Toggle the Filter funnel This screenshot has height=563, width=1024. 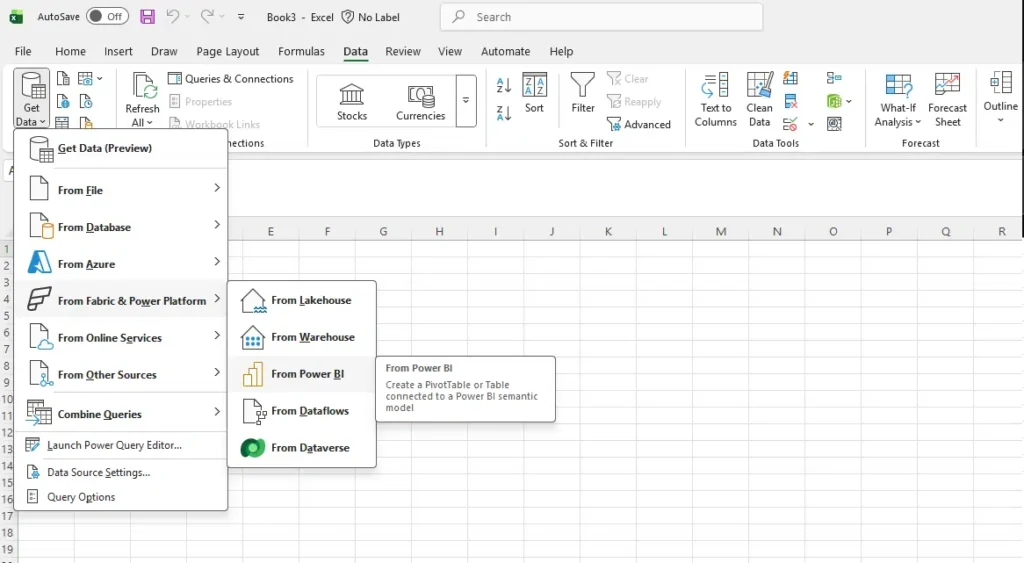(583, 93)
